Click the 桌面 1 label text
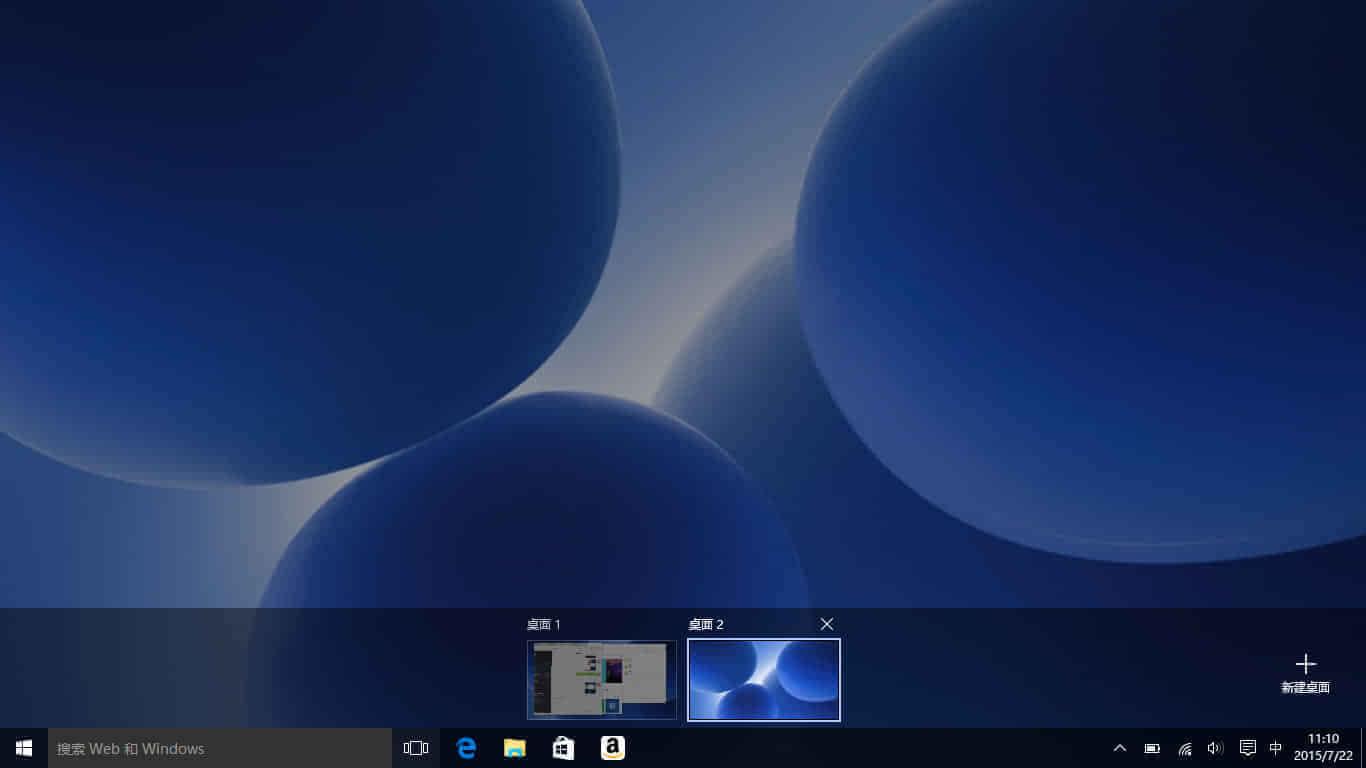1366x768 pixels. coord(544,624)
